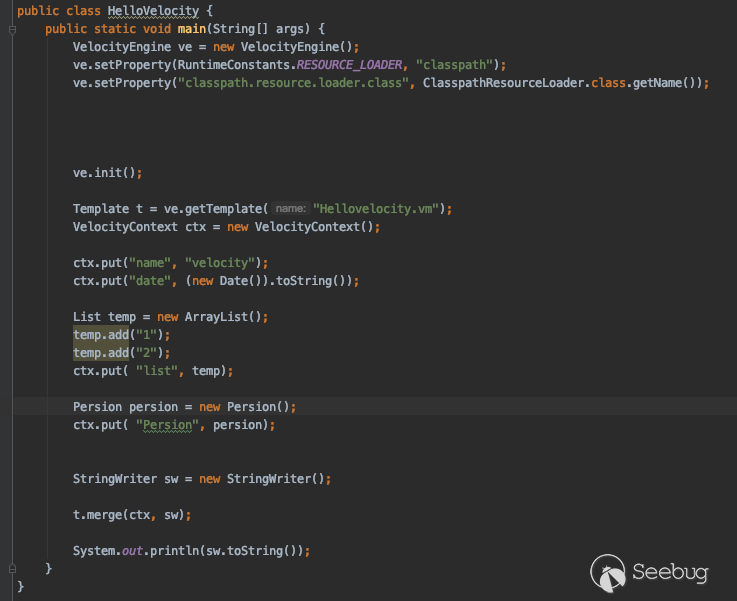Image resolution: width=737 pixels, height=601 pixels.
Task: Click "classpath.resource.loader.class" string
Action: pos(294,83)
